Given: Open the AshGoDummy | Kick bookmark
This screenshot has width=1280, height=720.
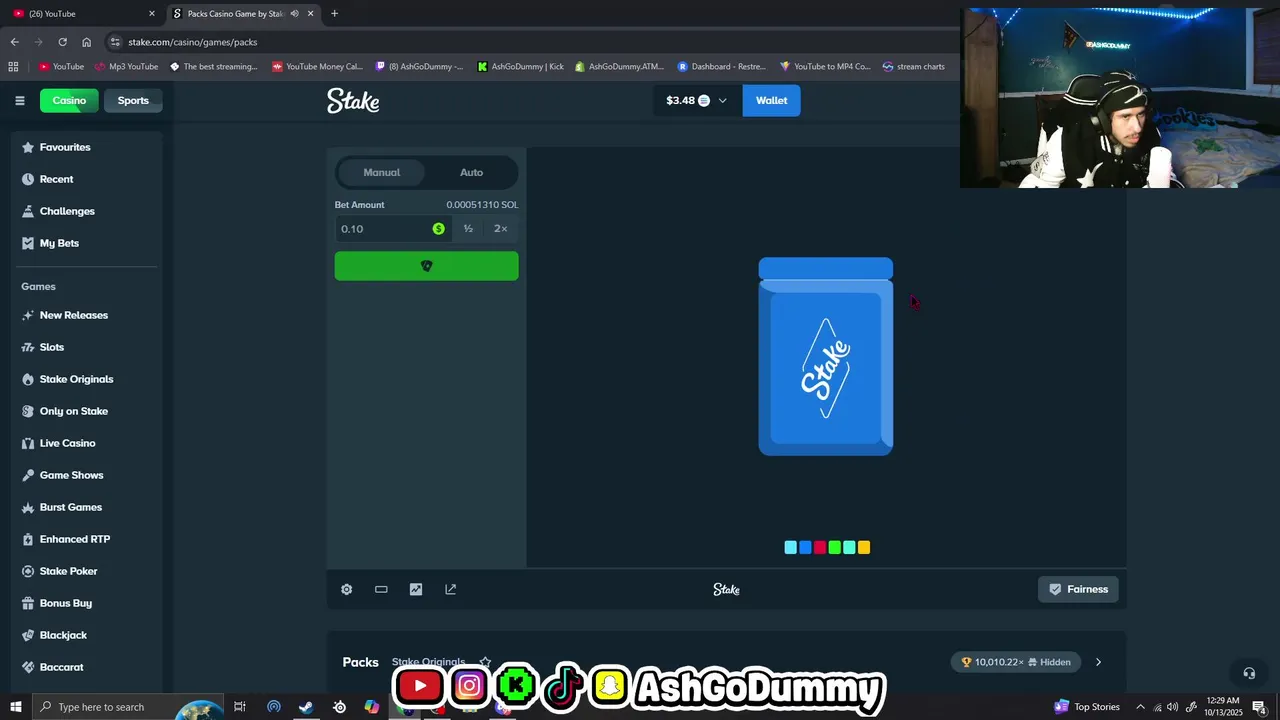Looking at the screenshot, I should [520, 67].
